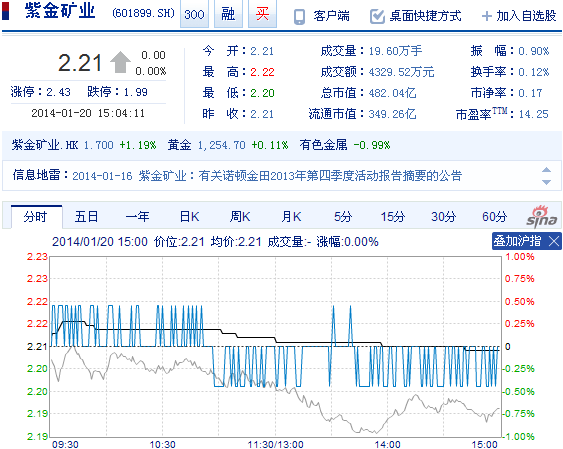
Task: Click the 融 margin trading button
Action: (228, 14)
